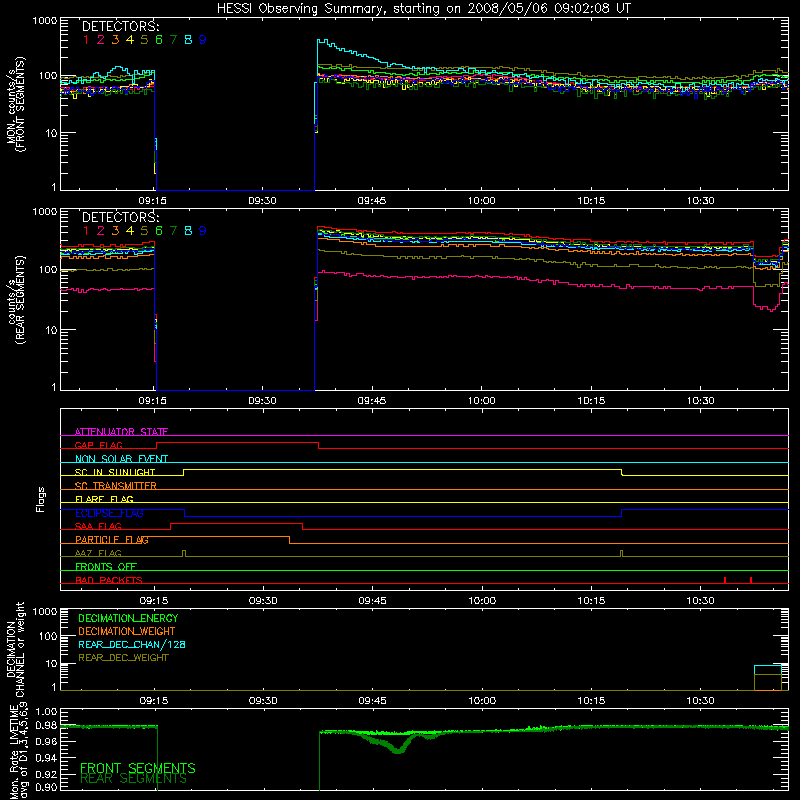Click DETECTORS: label in front segments panel

tap(121, 27)
